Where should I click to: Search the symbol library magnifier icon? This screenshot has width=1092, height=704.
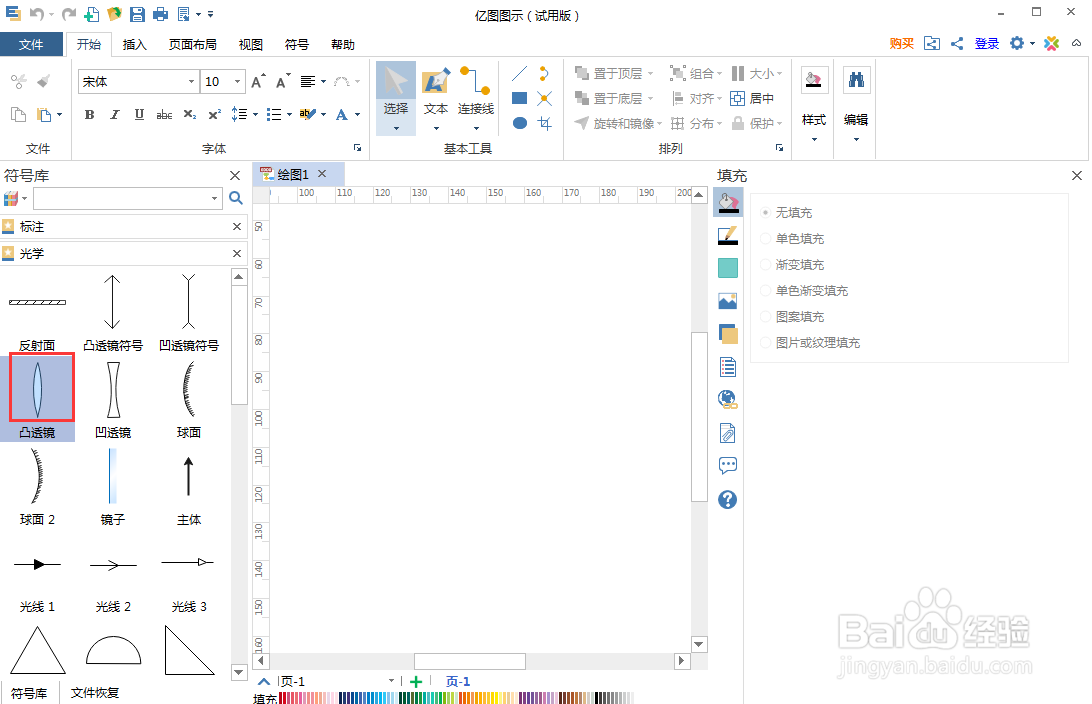coord(236,198)
